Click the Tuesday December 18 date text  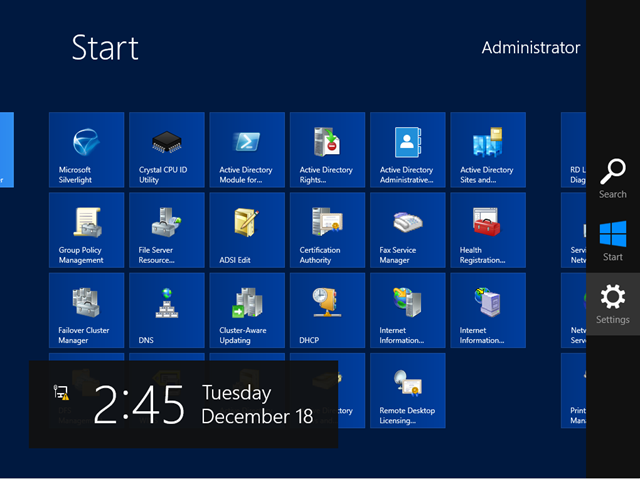click(x=257, y=404)
